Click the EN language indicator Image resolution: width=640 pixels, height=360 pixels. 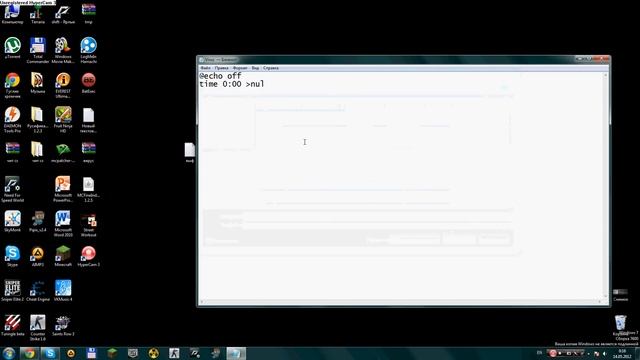[x=539, y=353]
